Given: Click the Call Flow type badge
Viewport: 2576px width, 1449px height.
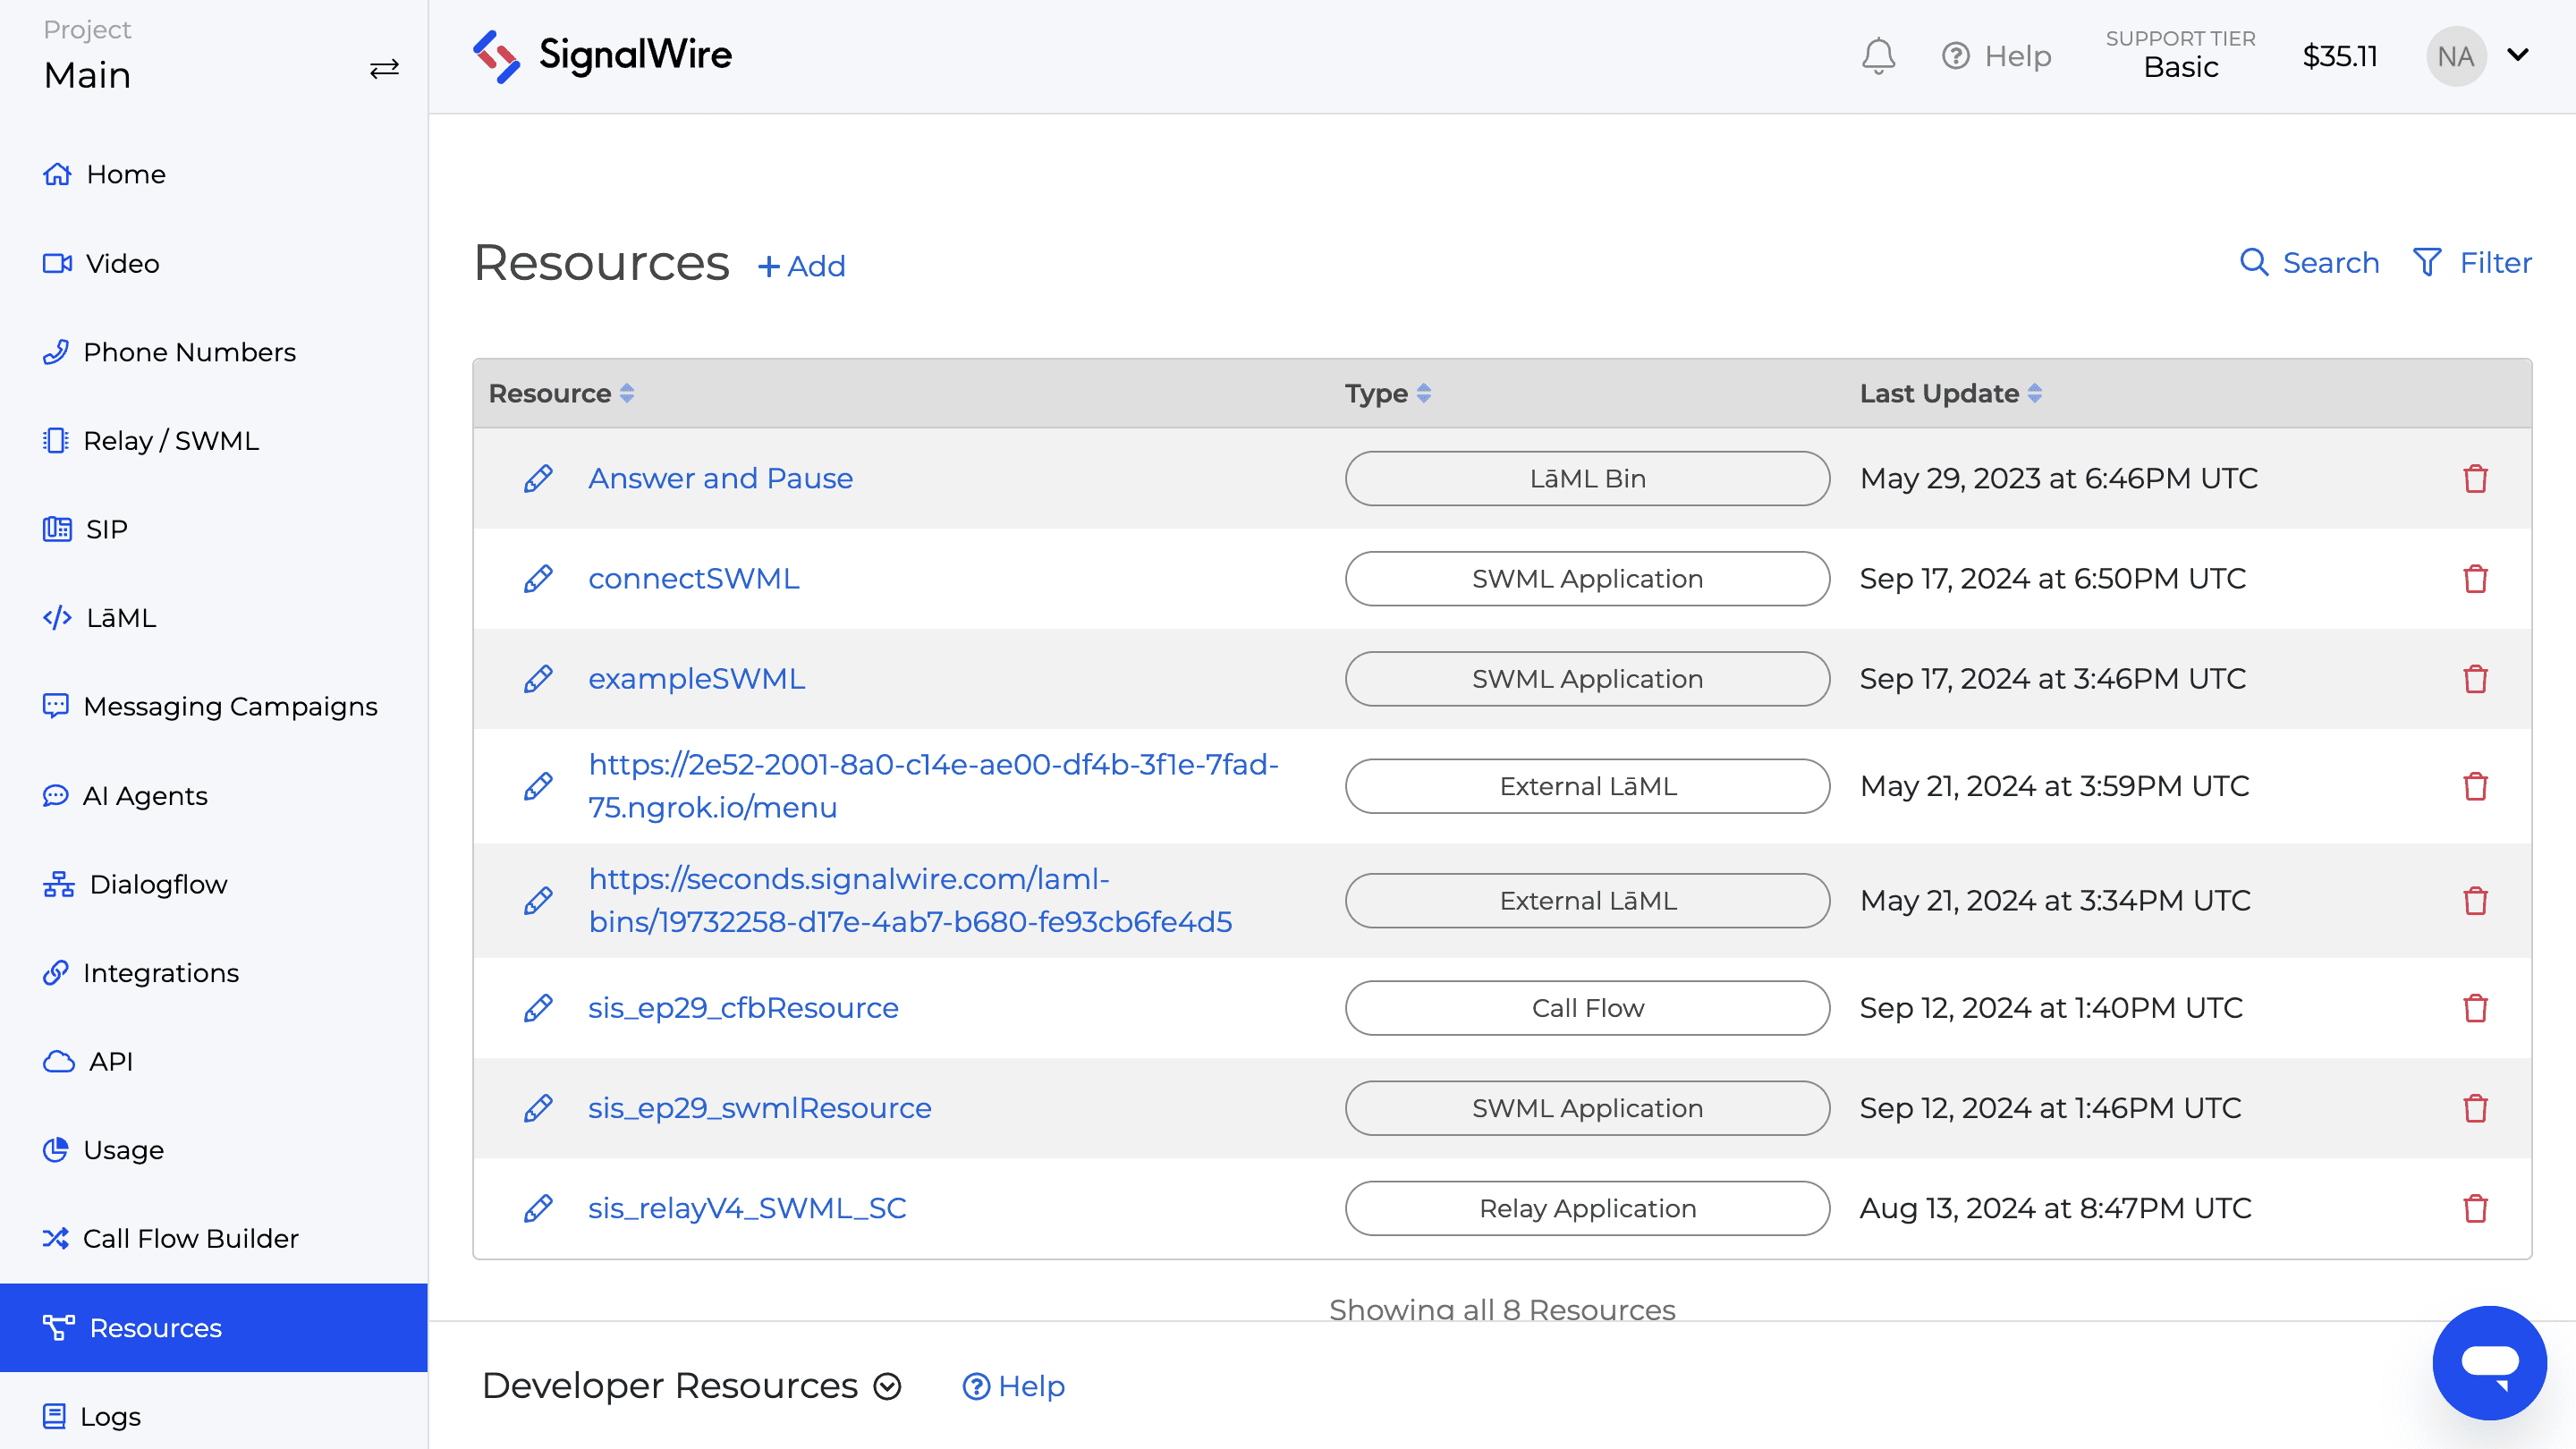Looking at the screenshot, I should pos(1587,1008).
